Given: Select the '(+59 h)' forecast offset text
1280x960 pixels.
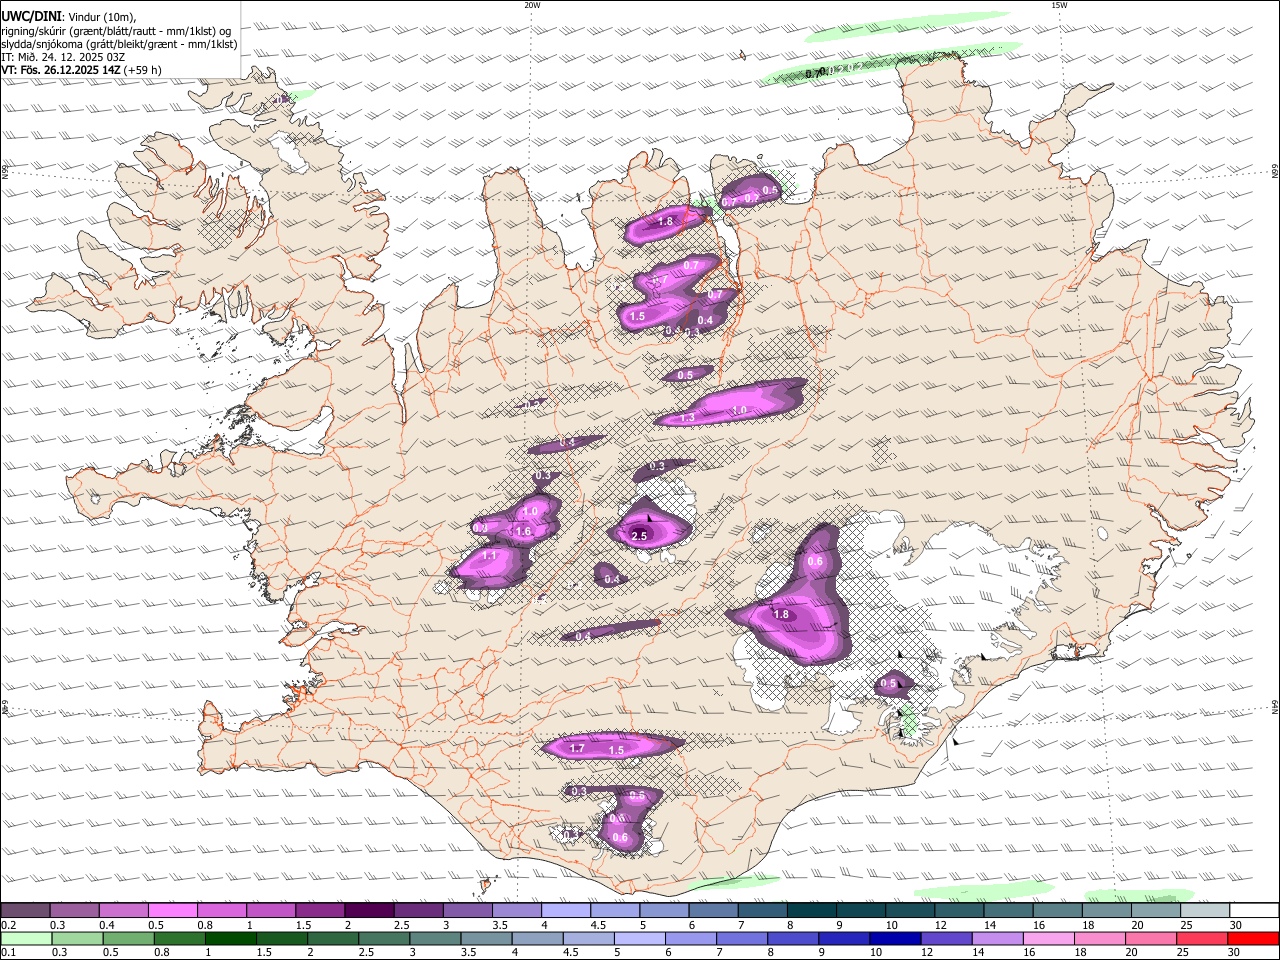Looking at the screenshot, I should coord(144,71).
